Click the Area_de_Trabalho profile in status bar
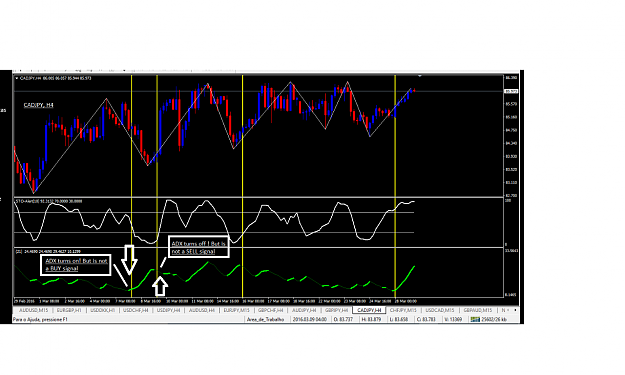The image size is (625, 375). pyautogui.click(x=265, y=319)
